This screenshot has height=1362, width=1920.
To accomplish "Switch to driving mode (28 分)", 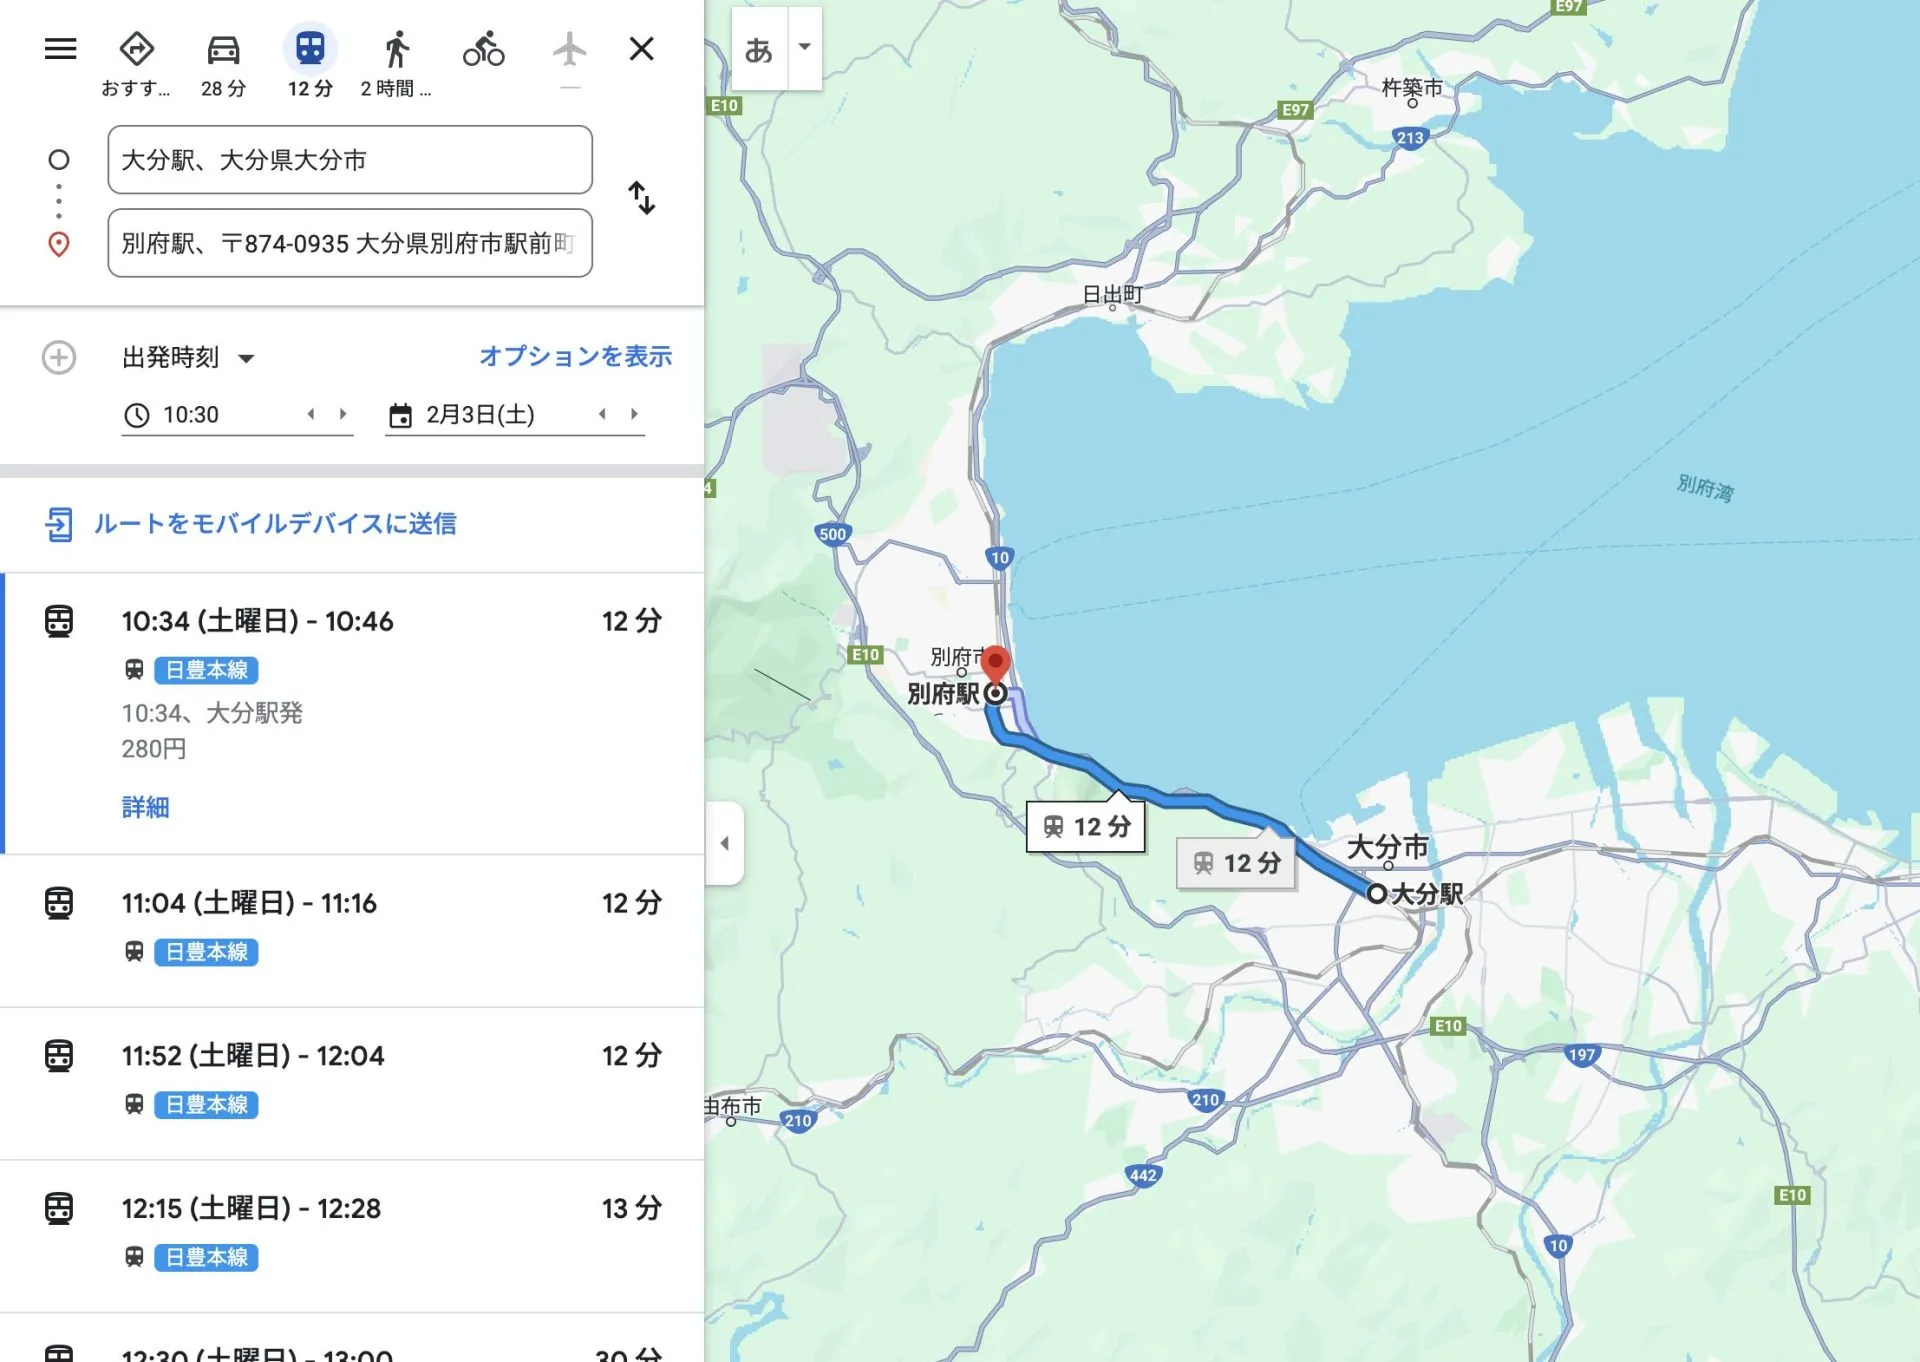I will (223, 50).
